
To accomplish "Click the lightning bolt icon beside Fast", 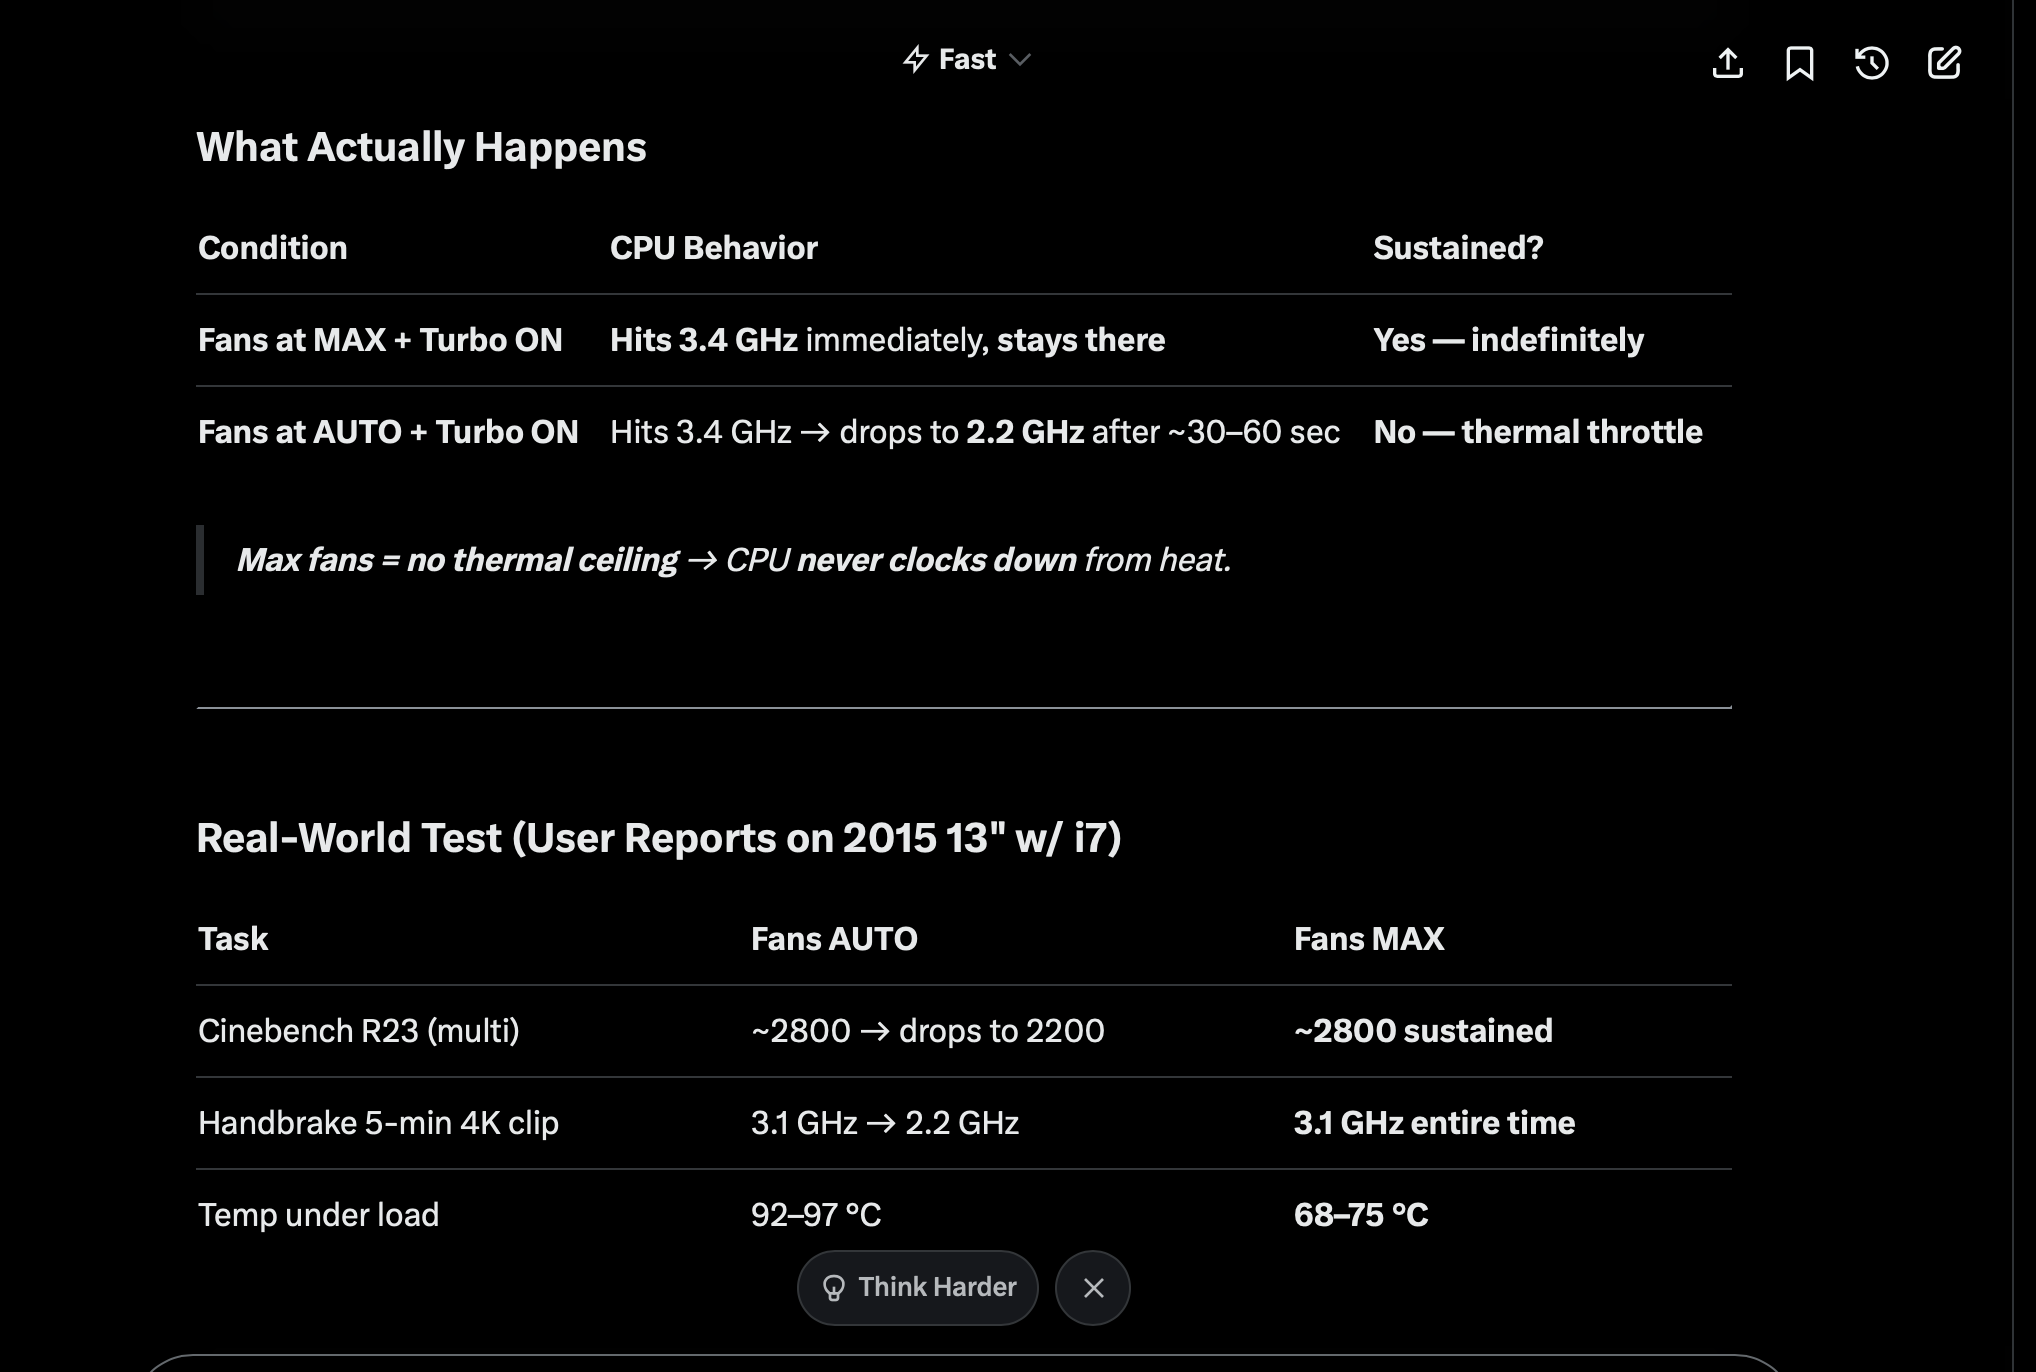I will coord(915,60).
